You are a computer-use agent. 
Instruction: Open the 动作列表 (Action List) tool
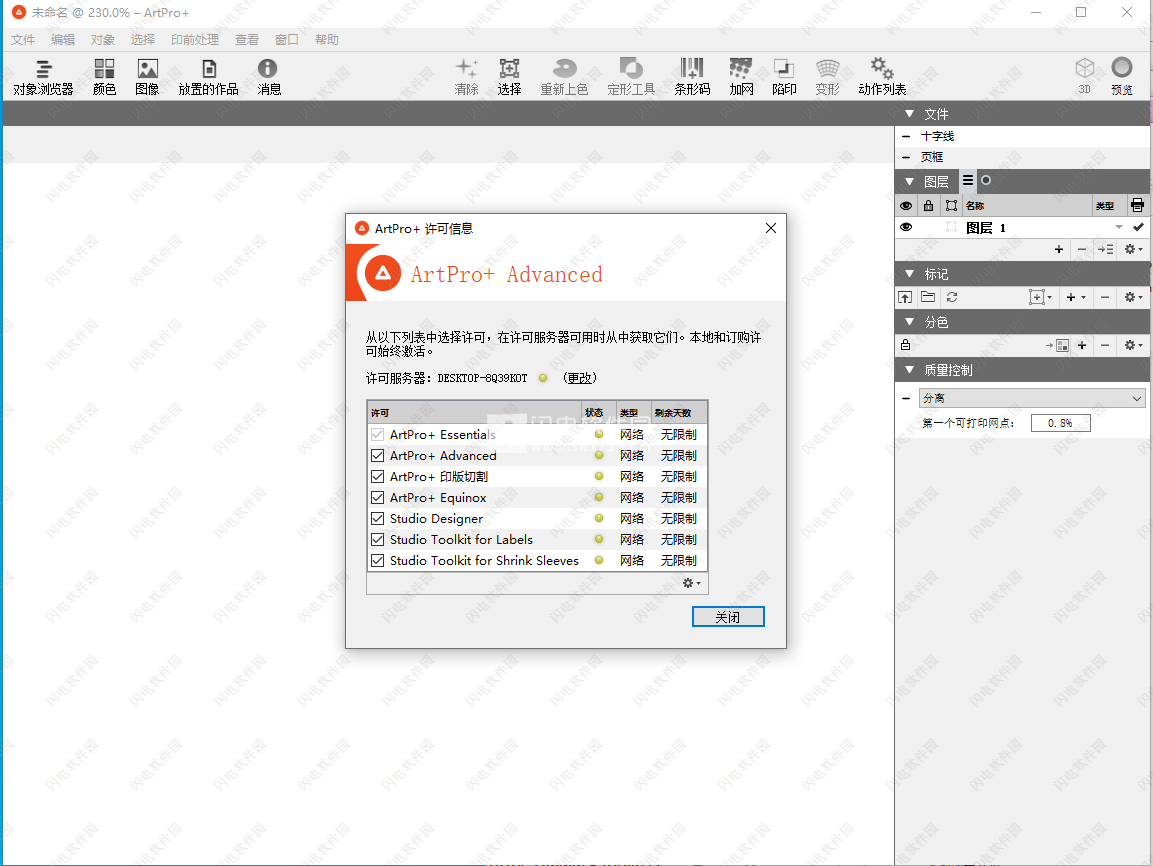[881, 75]
